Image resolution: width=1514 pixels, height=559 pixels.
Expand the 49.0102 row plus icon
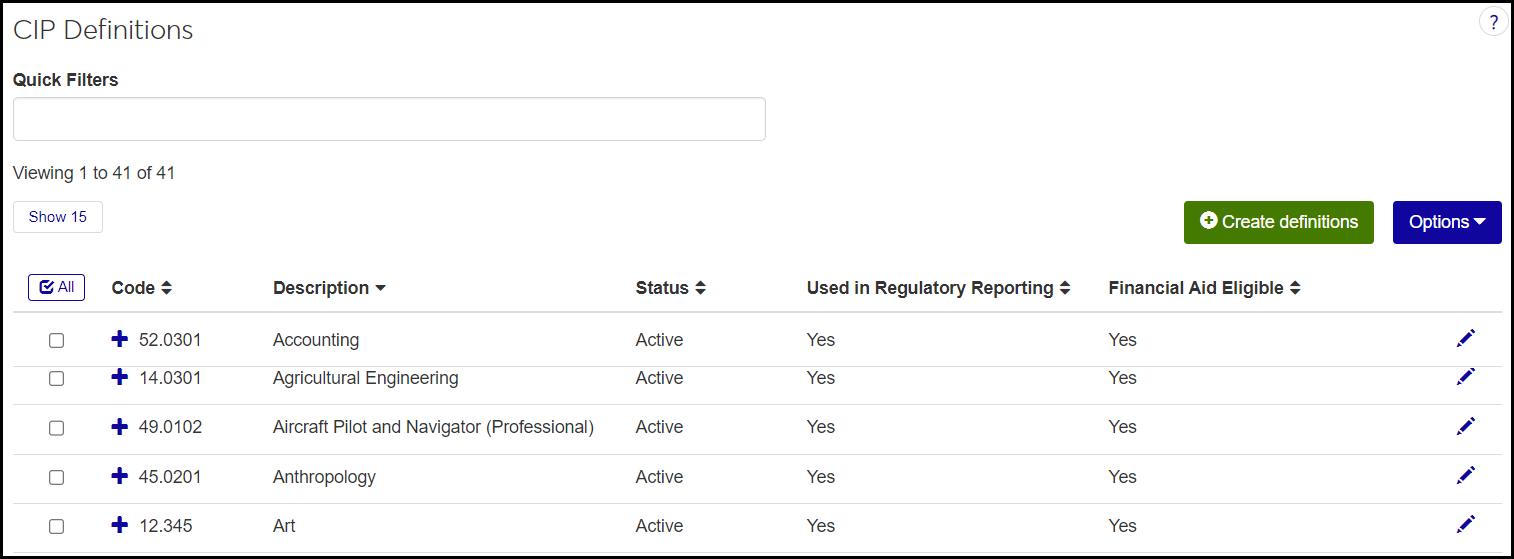[120, 427]
